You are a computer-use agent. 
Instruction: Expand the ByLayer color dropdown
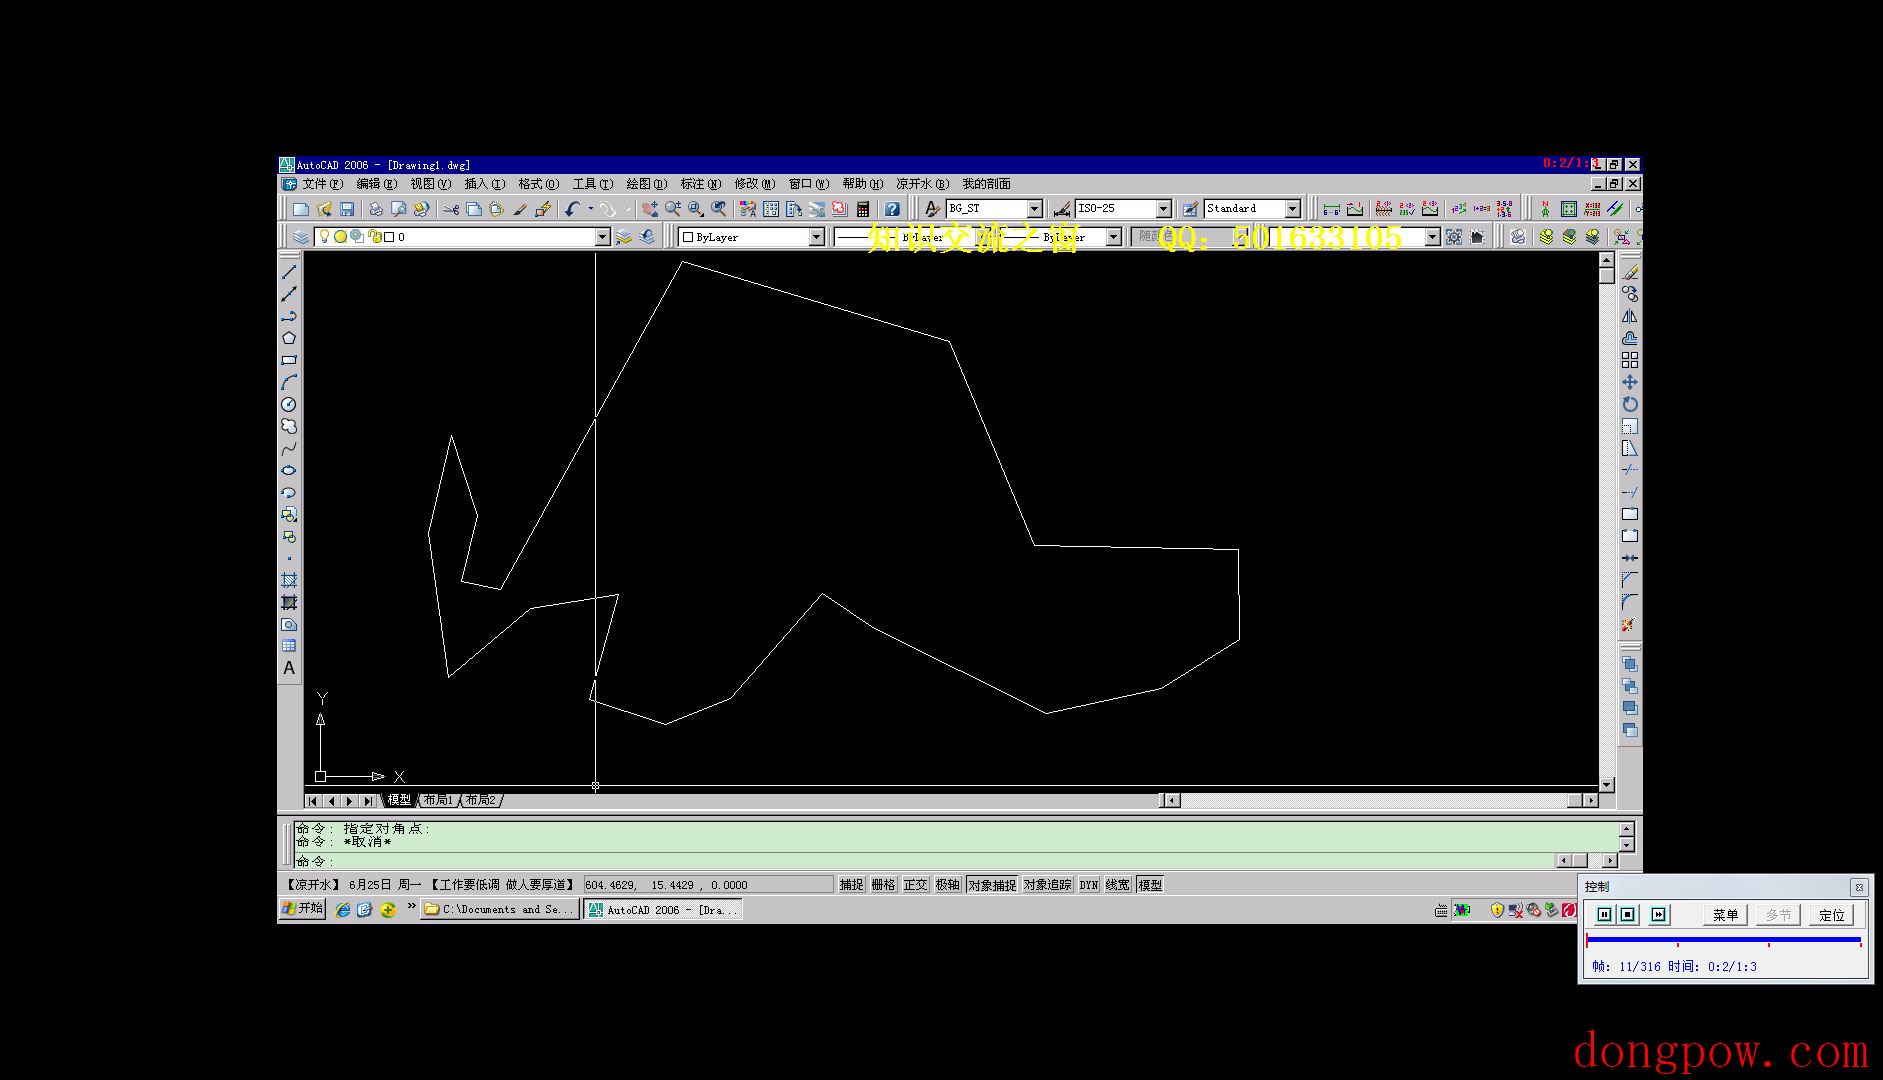[x=816, y=237]
